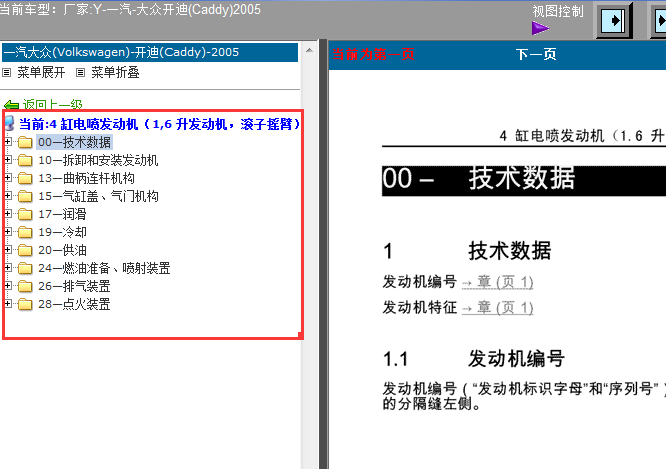Click the folder icon for 00—技术数据
666x469 pixels.
pos(25,142)
